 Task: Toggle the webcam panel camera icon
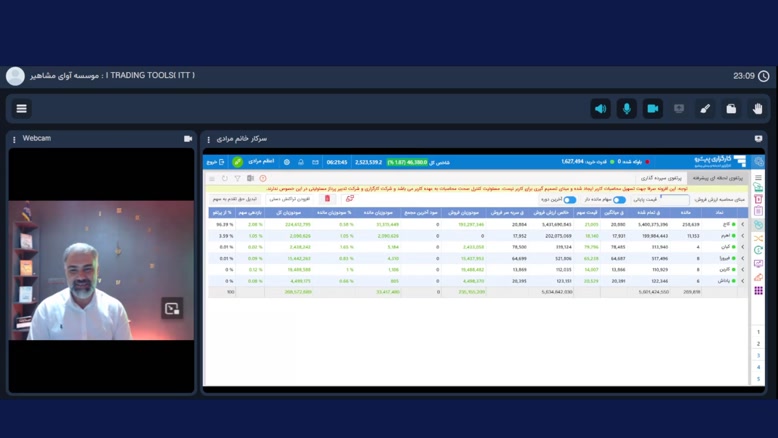[188, 139]
